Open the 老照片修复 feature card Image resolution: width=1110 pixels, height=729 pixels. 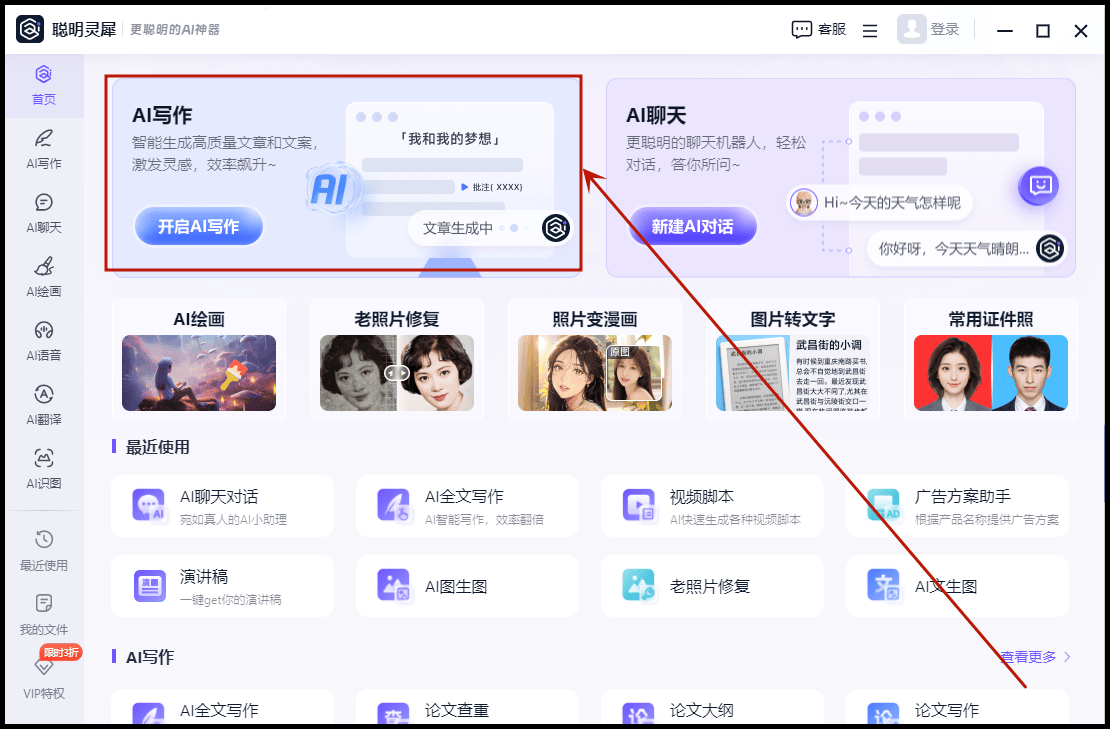click(x=396, y=360)
